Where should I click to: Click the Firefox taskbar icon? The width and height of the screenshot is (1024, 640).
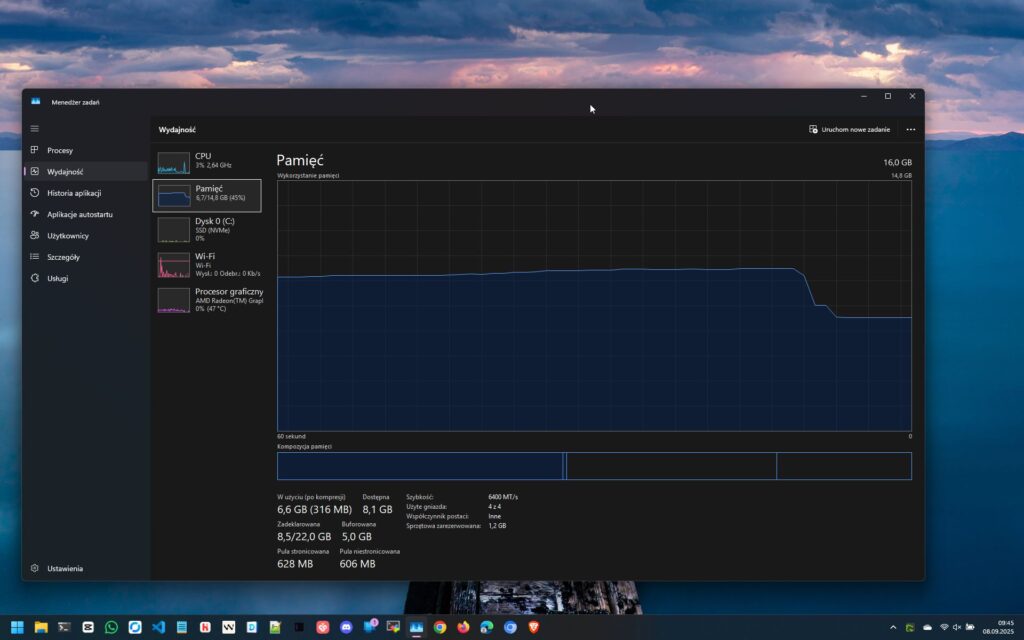coord(463,627)
